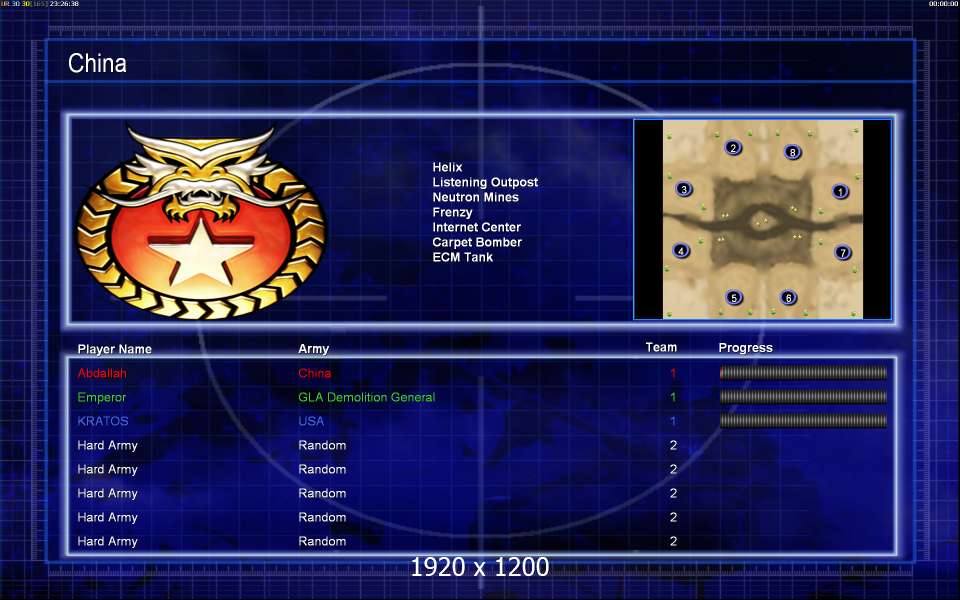Click the Progress column header
This screenshot has width=960, height=600.
pos(745,348)
